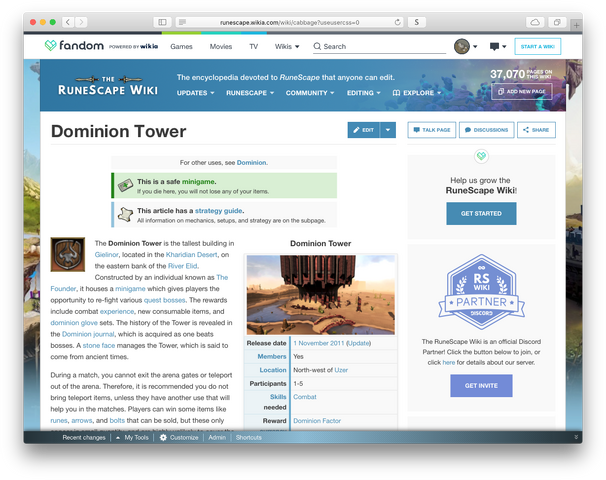606x480 pixels.
Task: Open Reader view icon in address bar
Action: click(182, 22)
